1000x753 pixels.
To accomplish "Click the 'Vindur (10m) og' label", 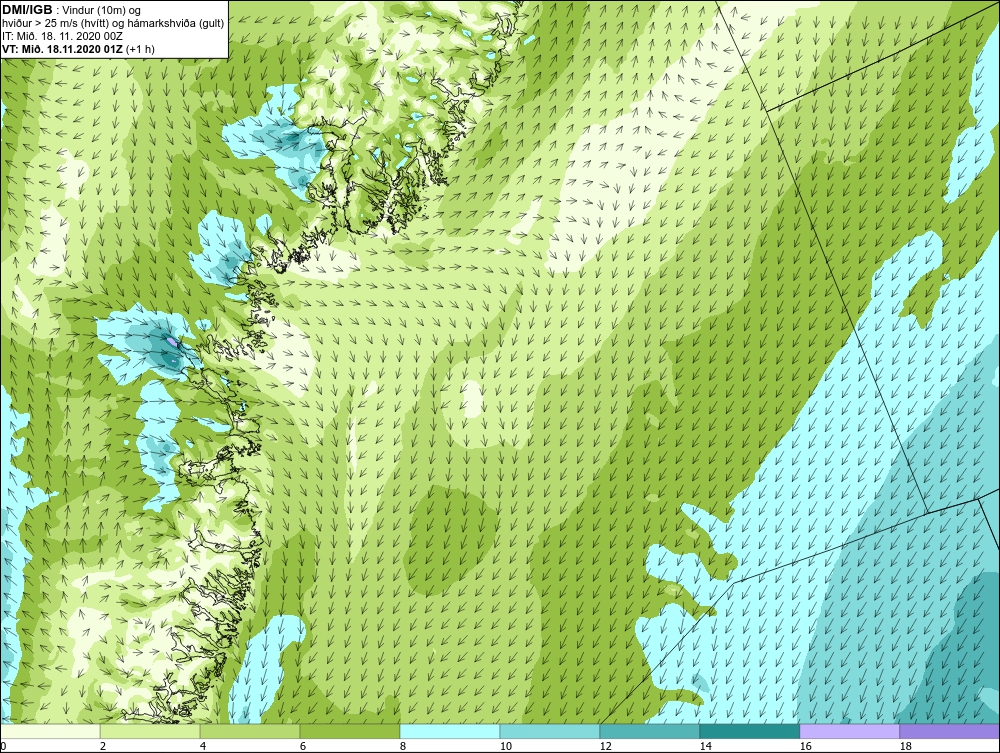I will click(x=101, y=10).
